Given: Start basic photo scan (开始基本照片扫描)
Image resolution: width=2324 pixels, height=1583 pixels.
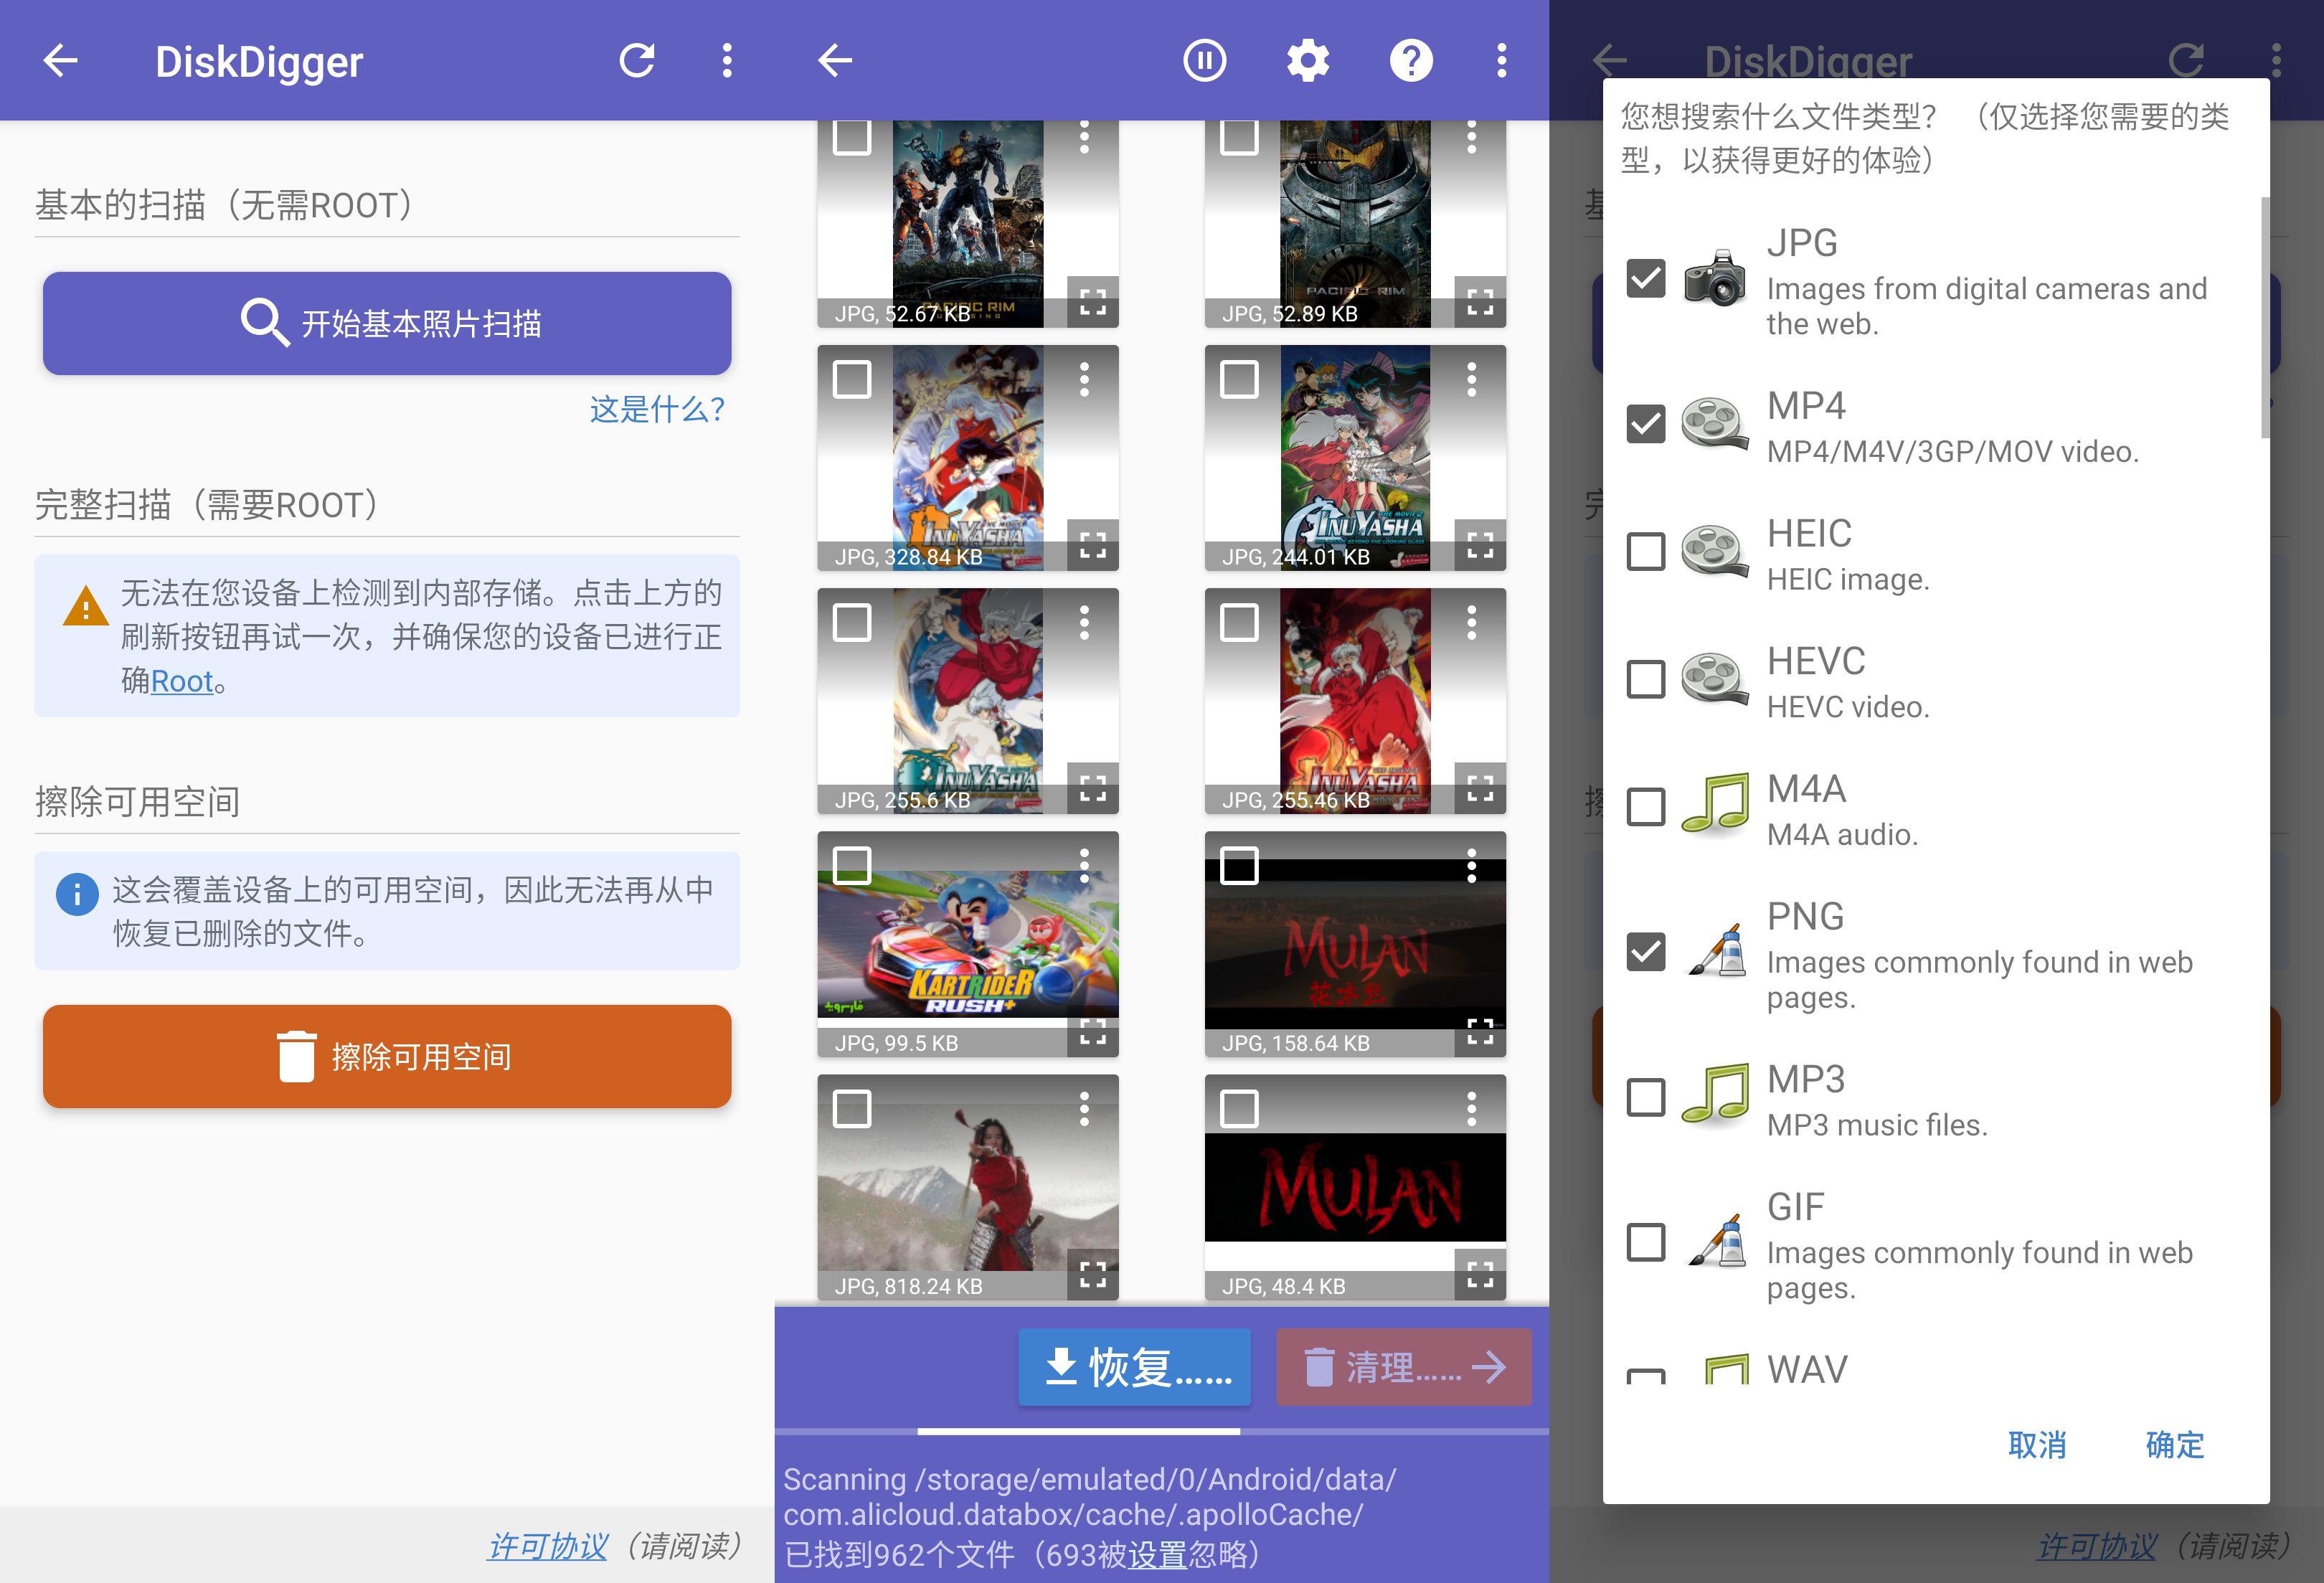Looking at the screenshot, I should click(x=387, y=323).
